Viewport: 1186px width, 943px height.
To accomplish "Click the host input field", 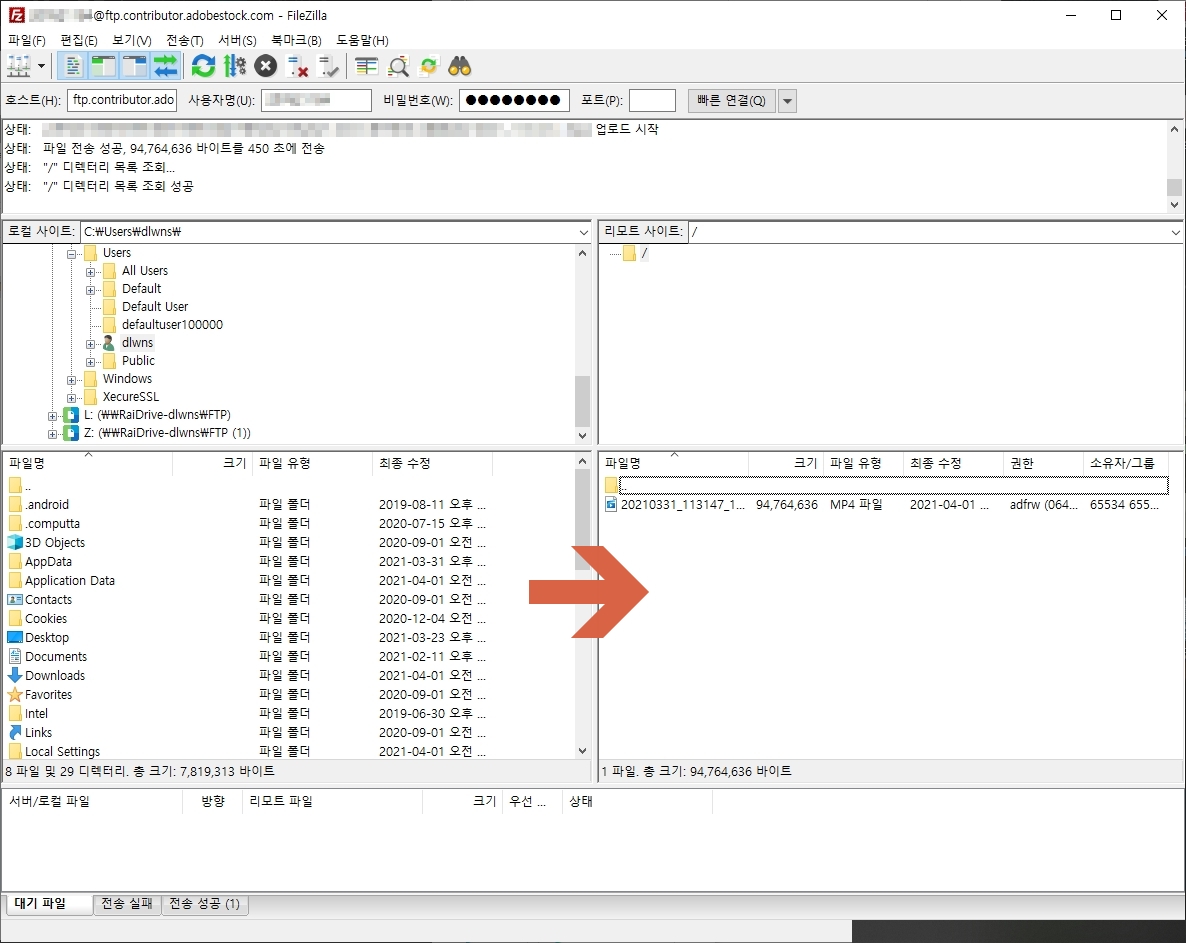I will pos(122,101).
